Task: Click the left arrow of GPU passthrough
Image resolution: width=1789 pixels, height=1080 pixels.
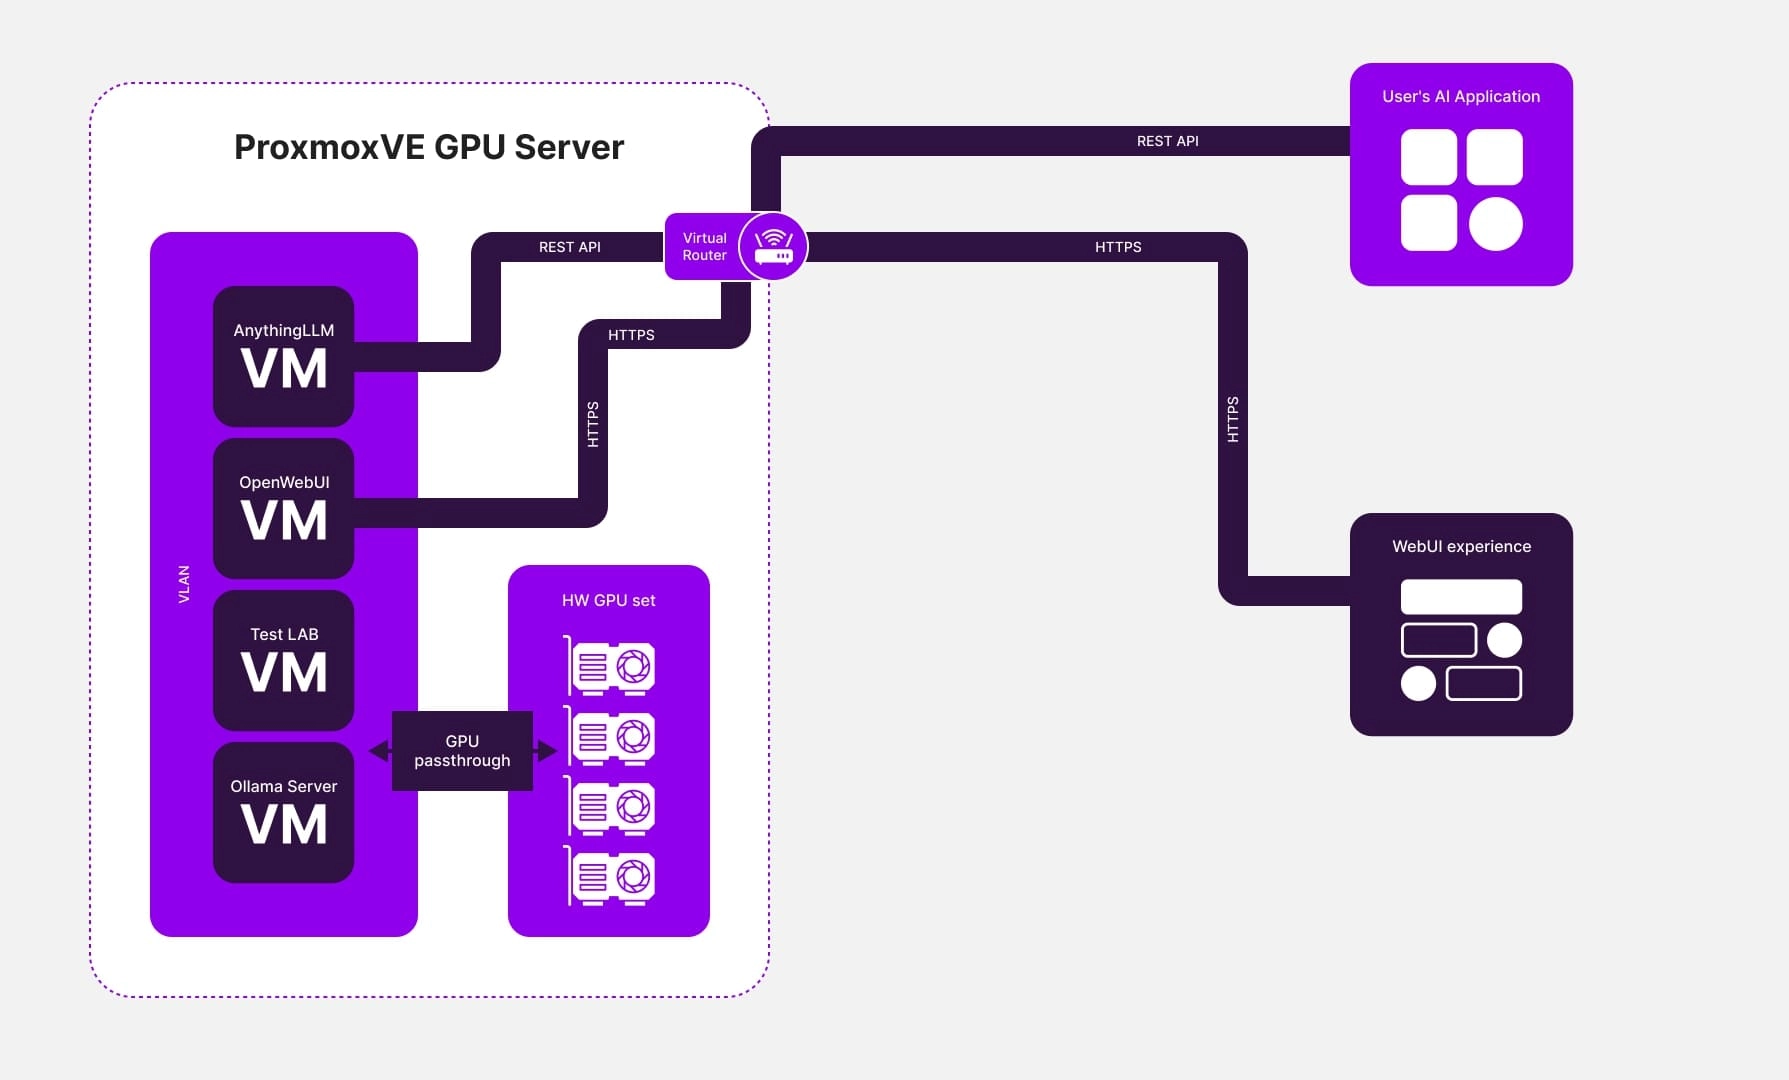Action: point(379,751)
